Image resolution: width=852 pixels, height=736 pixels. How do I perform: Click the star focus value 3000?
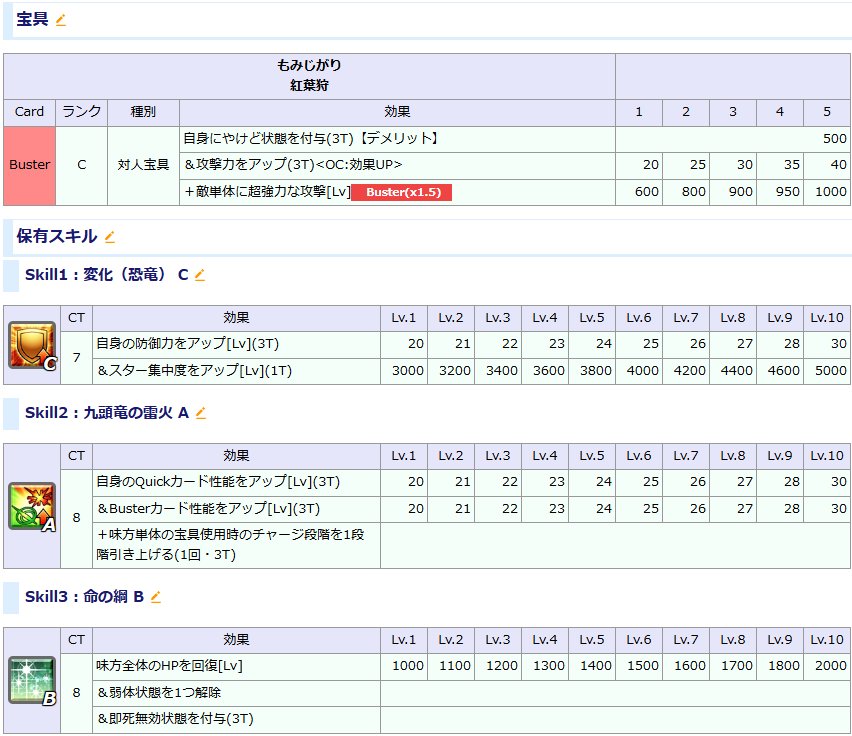click(x=408, y=371)
